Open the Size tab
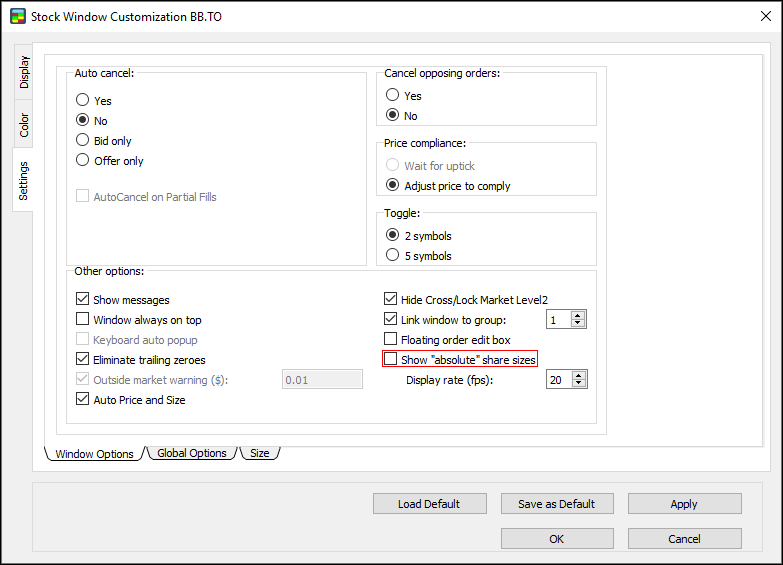 pos(259,453)
